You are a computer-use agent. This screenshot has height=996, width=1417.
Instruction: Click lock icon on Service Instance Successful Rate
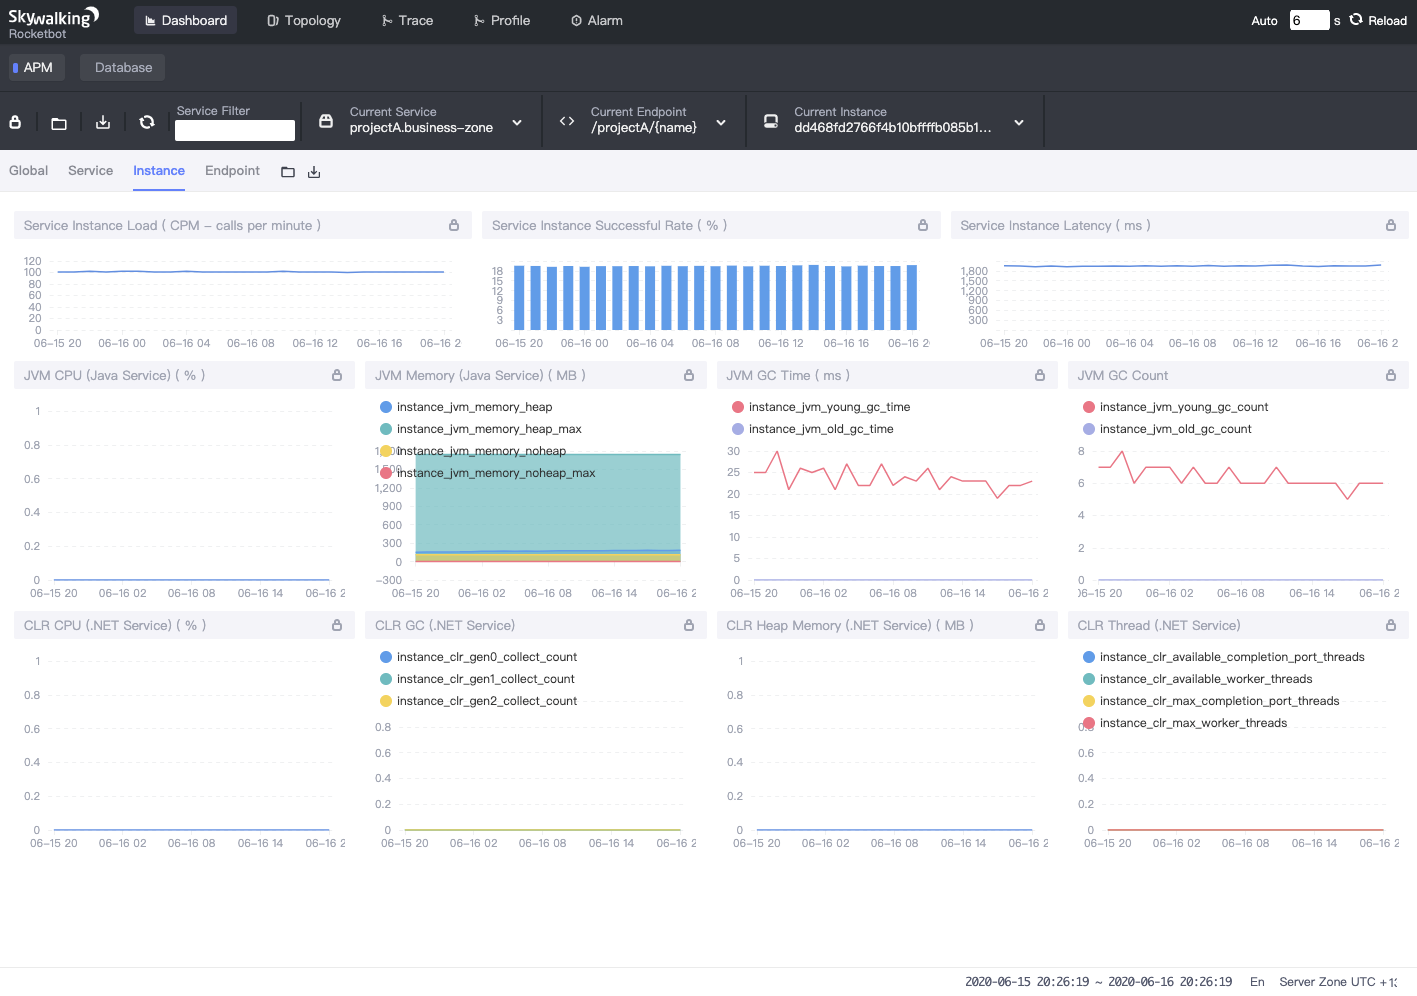(x=923, y=225)
